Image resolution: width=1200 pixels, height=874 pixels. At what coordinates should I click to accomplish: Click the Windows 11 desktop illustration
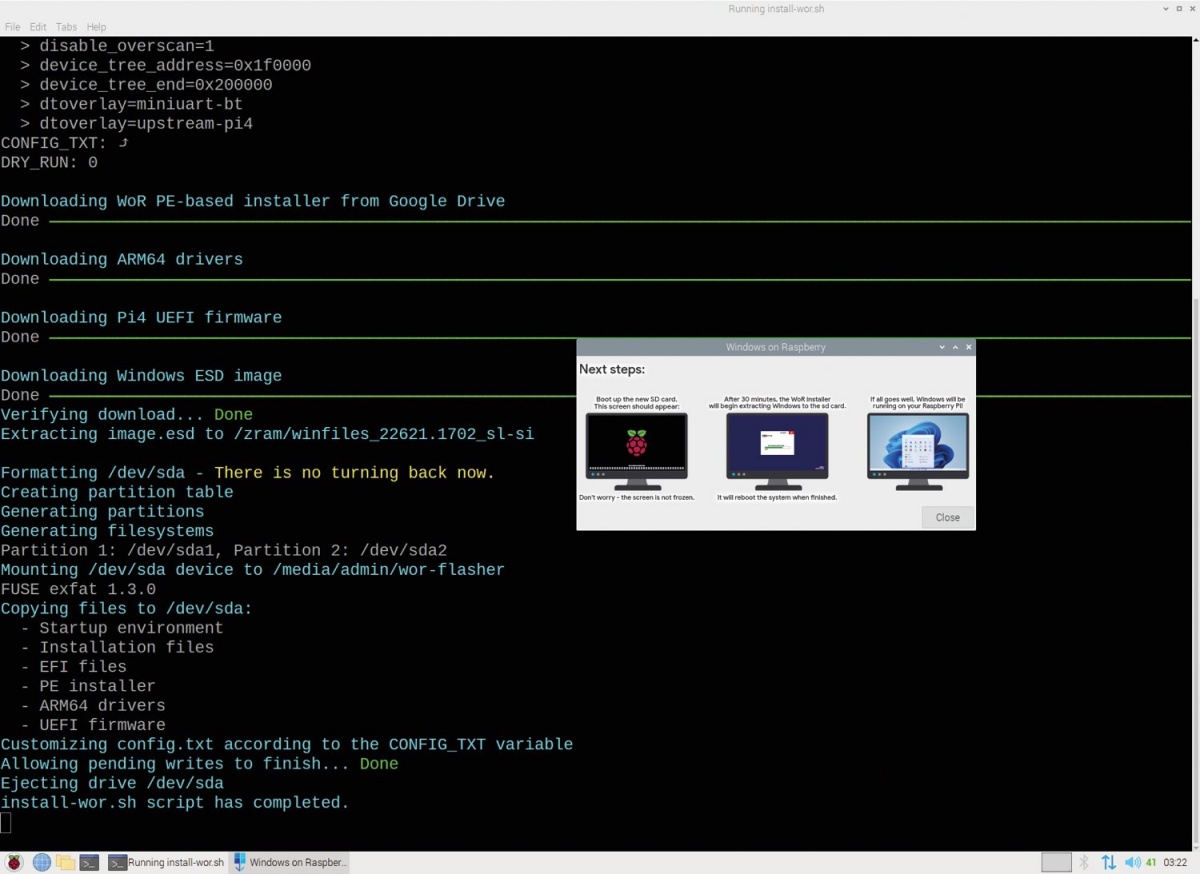(x=918, y=450)
